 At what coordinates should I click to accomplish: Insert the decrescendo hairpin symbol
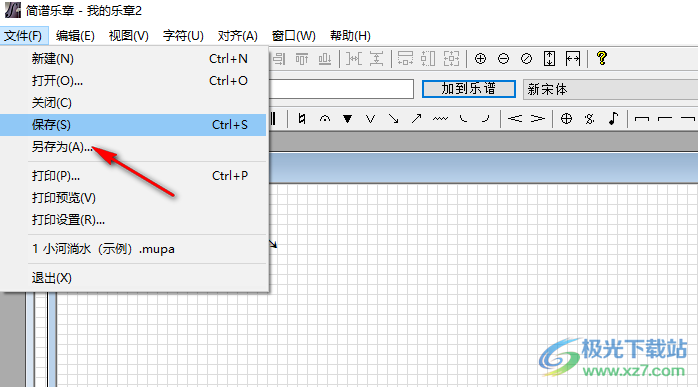537,118
